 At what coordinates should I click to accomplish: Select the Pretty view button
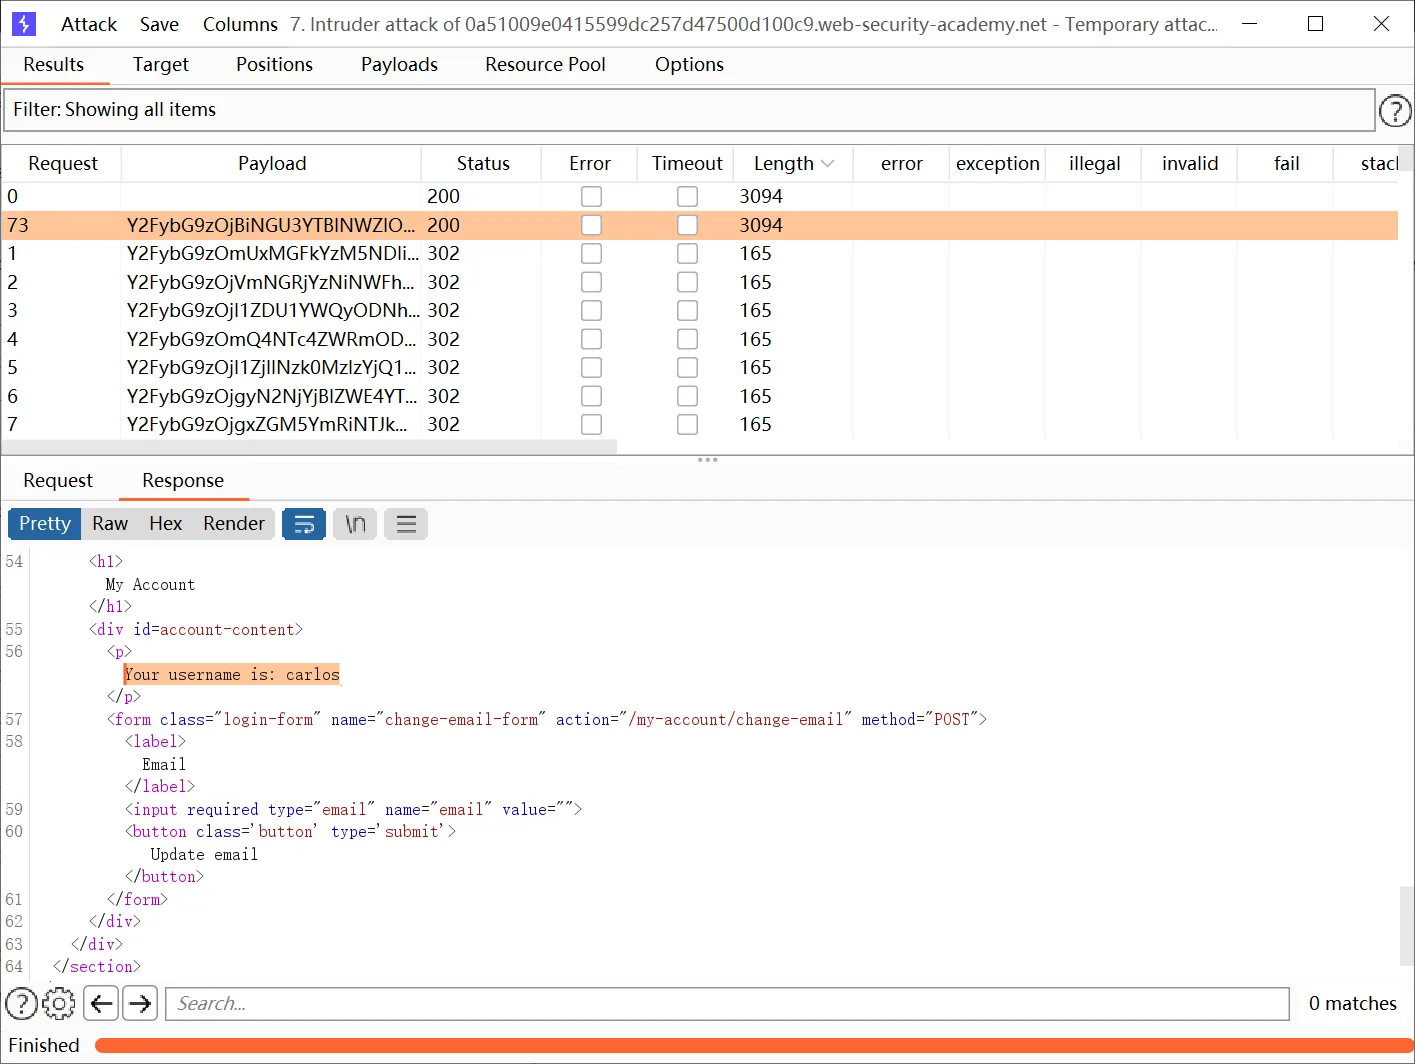[45, 524]
